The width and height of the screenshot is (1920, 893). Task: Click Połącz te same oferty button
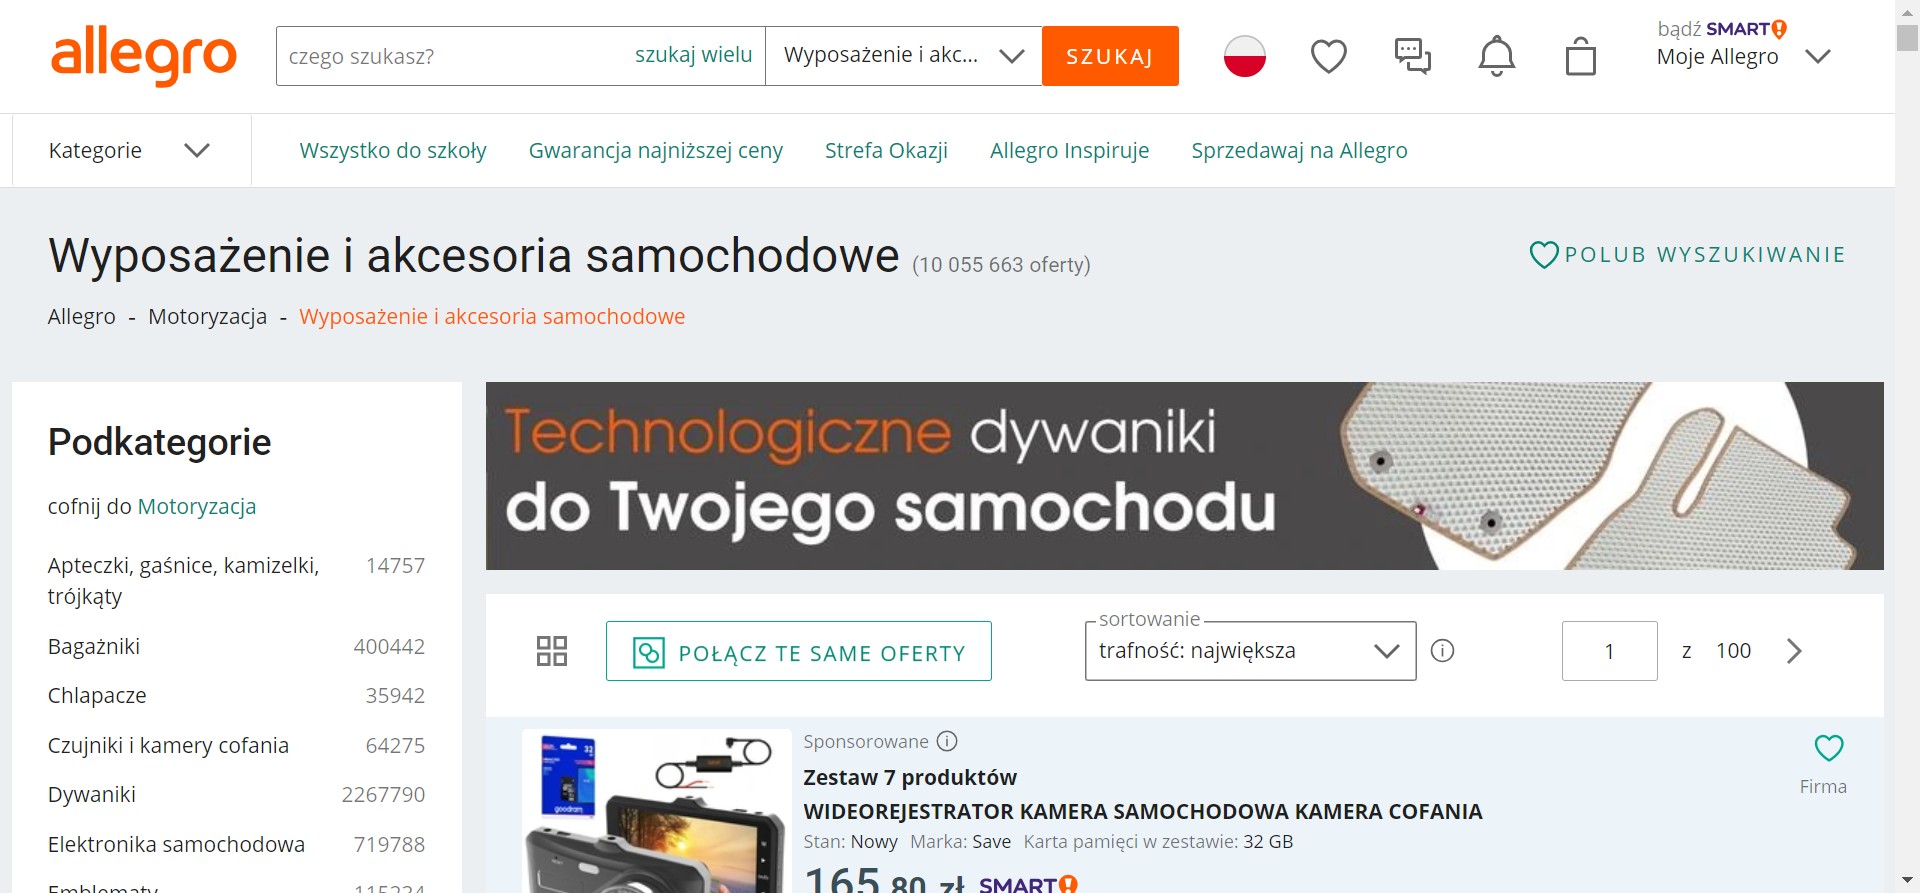click(799, 651)
